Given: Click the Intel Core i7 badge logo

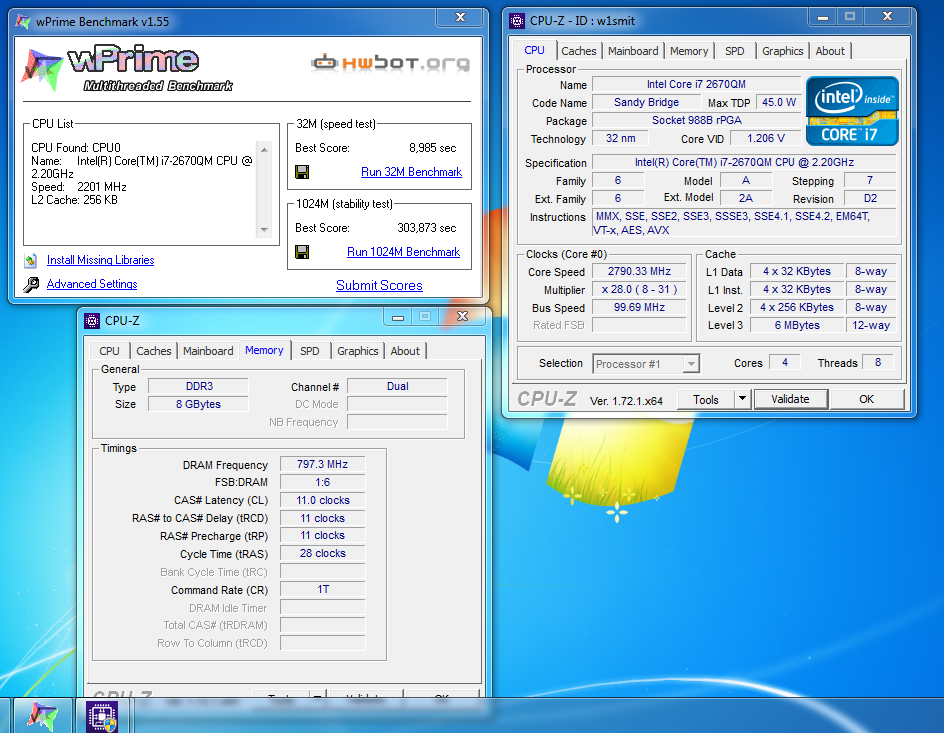Looking at the screenshot, I should point(852,111).
